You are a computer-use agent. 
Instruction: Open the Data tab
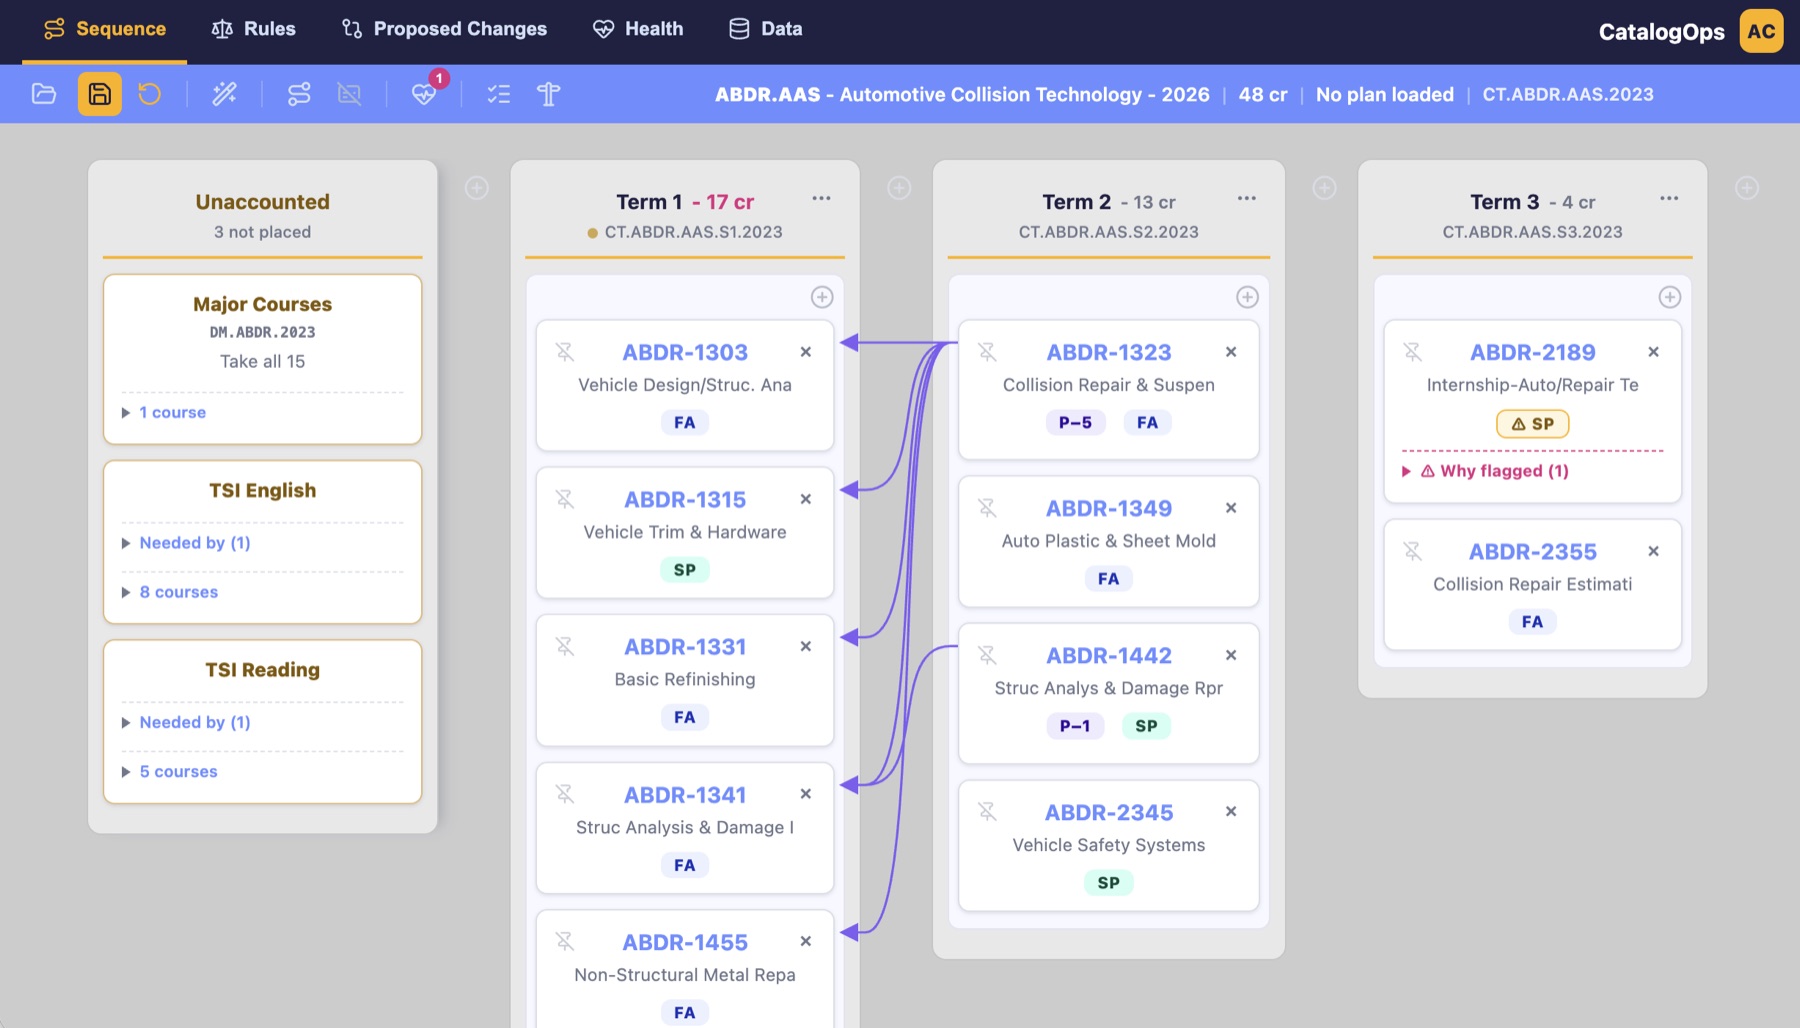(766, 29)
